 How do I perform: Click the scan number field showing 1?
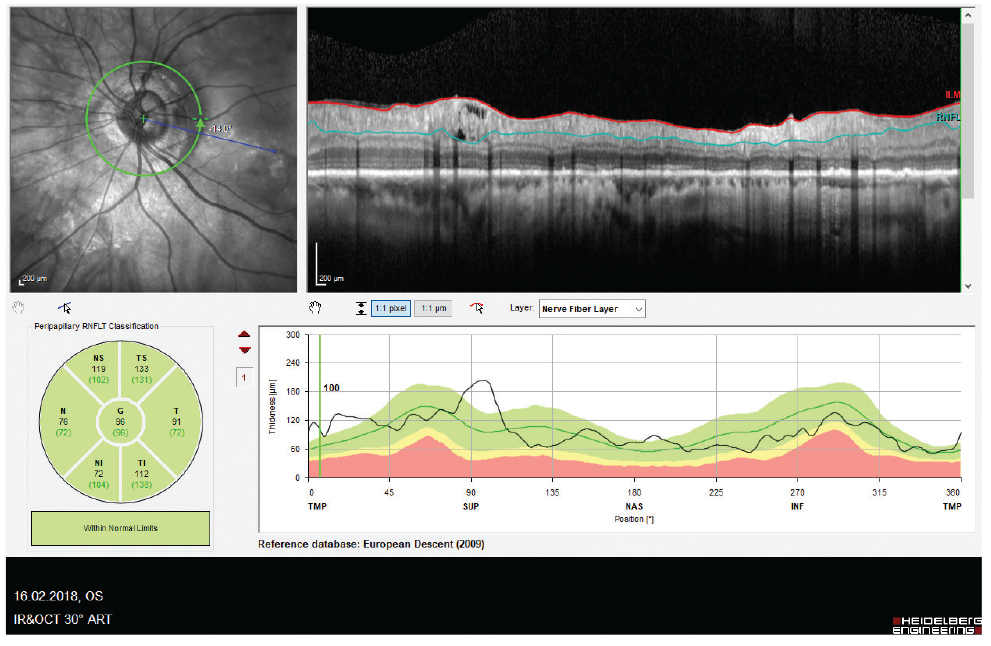tap(244, 377)
